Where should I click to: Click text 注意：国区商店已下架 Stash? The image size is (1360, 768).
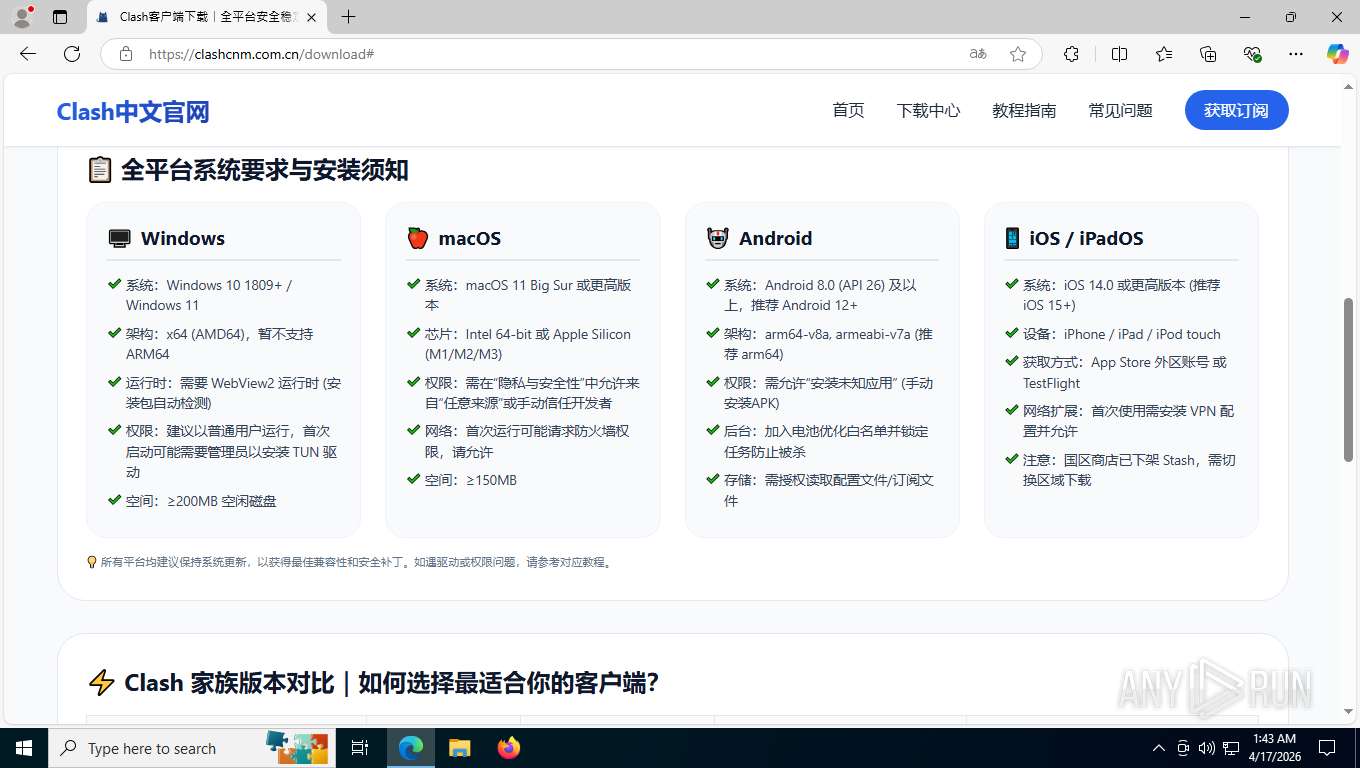(x=1109, y=460)
